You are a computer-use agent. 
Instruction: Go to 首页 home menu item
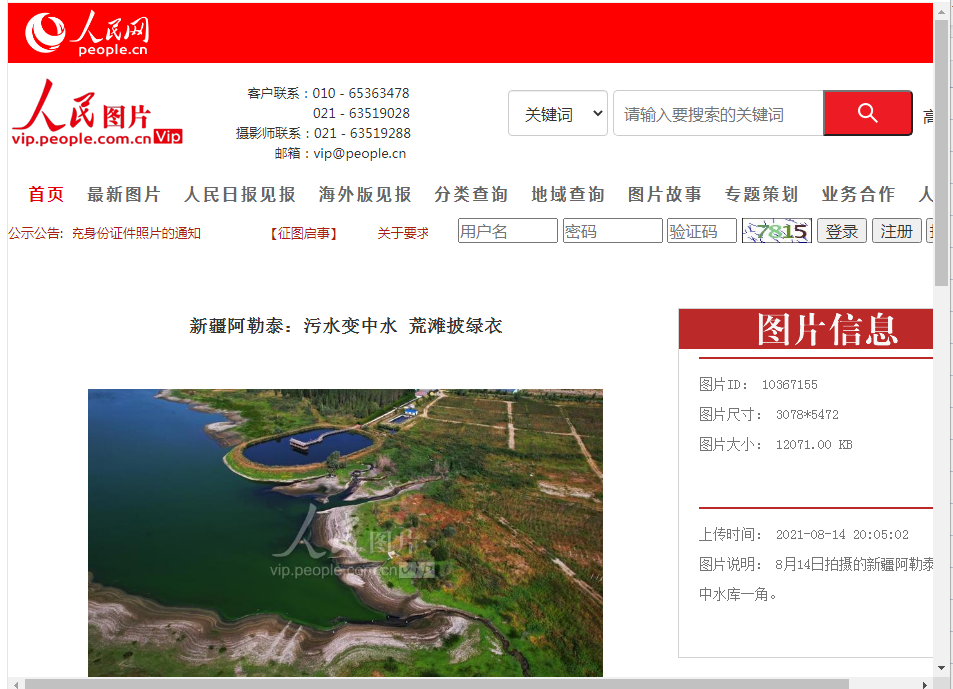(x=46, y=194)
